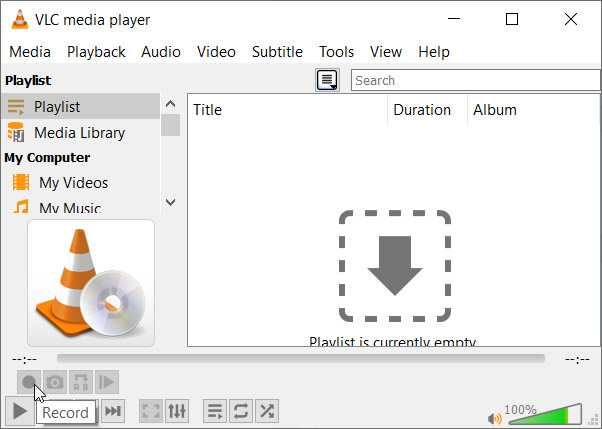Open the Tools menu
This screenshot has width=602, height=429.
tap(336, 52)
